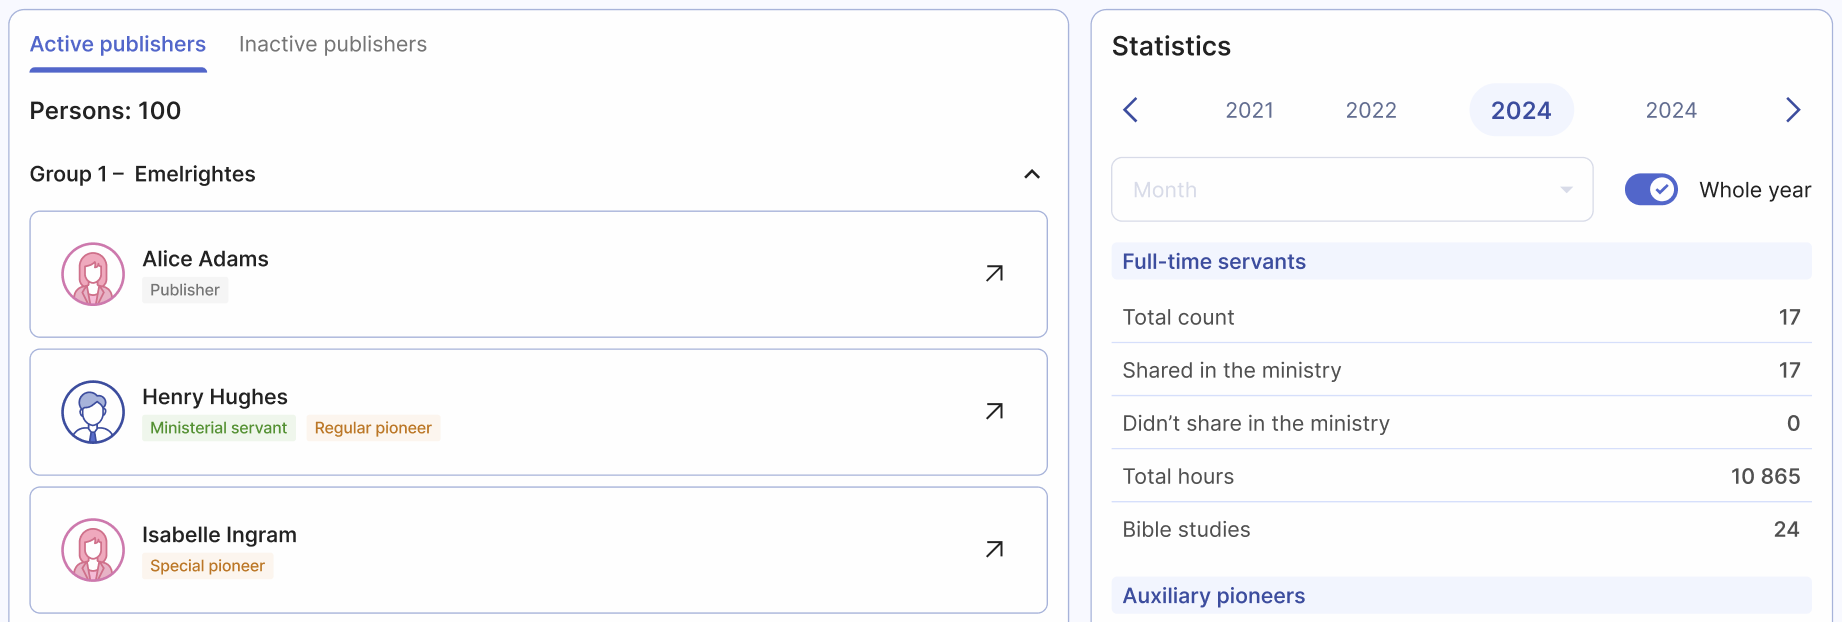Click the Isabelle Ingram name
Viewport: 1842px width, 622px height.
coord(219,535)
